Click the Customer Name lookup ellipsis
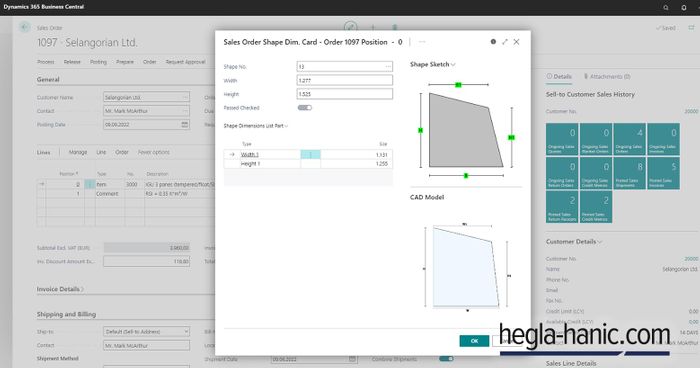The height and width of the screenshot is (368, 700). (185, 97)
